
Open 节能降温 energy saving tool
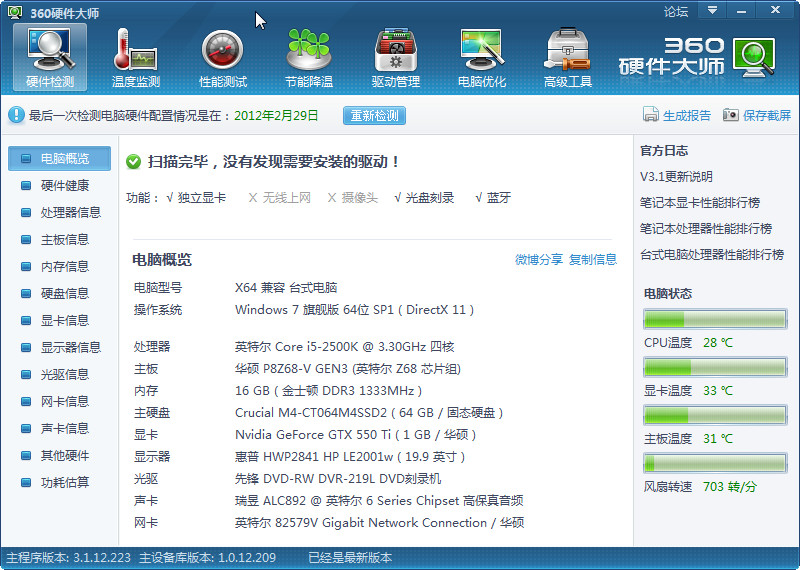point(309,57)
